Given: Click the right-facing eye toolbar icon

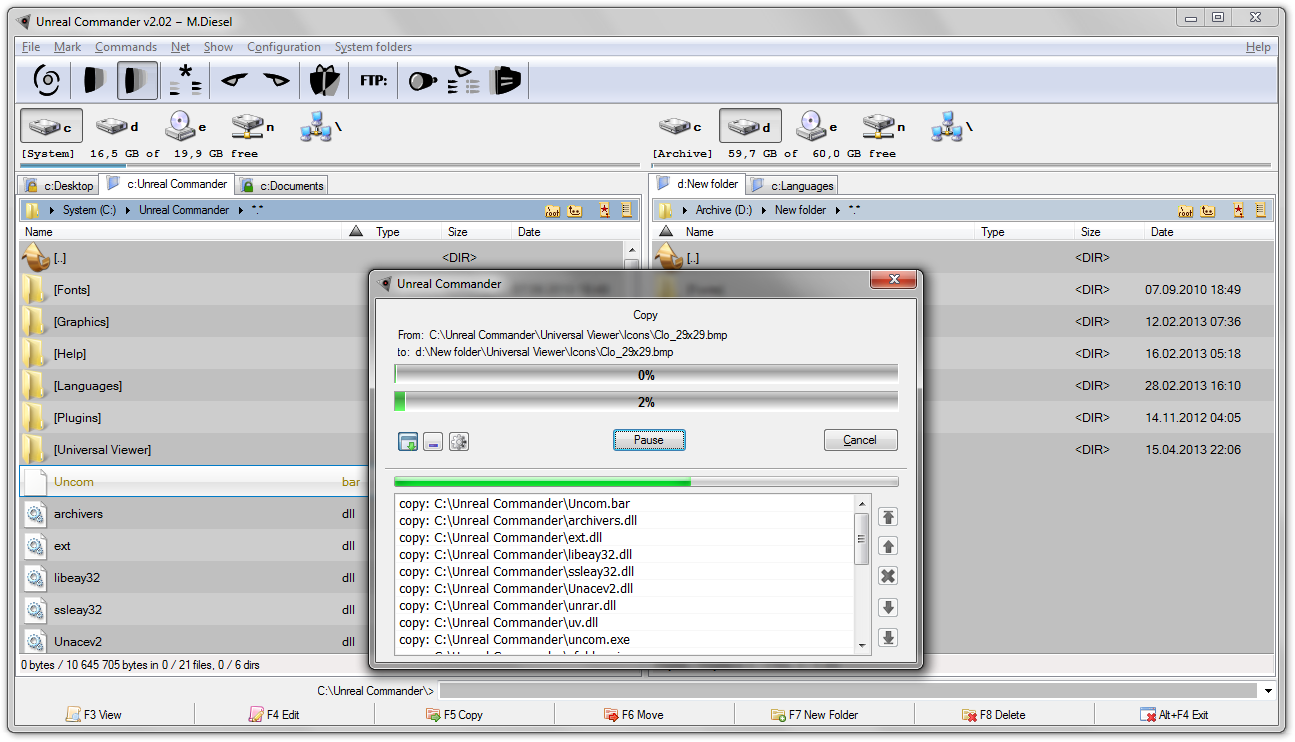Looking at the screenshot, I should [x=276, y=80].
